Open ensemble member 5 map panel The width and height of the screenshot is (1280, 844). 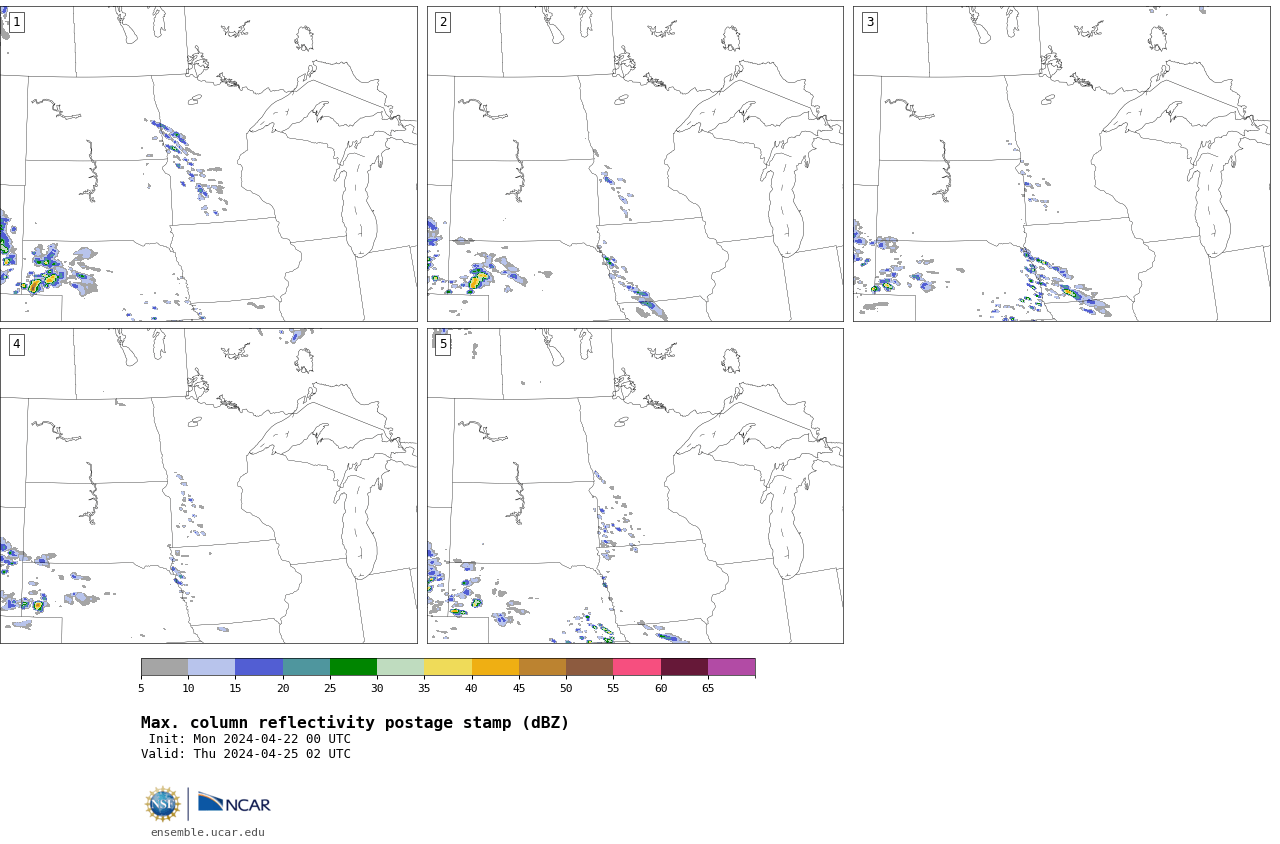[x=635, y=486]
